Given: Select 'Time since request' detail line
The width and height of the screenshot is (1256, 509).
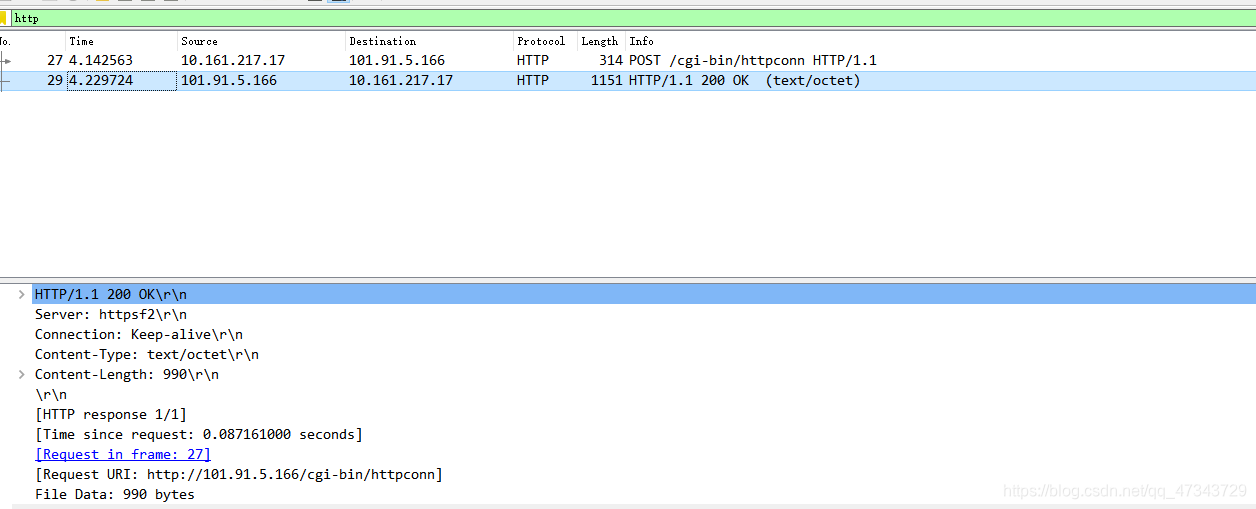Looking at the screenshot, I should click(198, 434).
